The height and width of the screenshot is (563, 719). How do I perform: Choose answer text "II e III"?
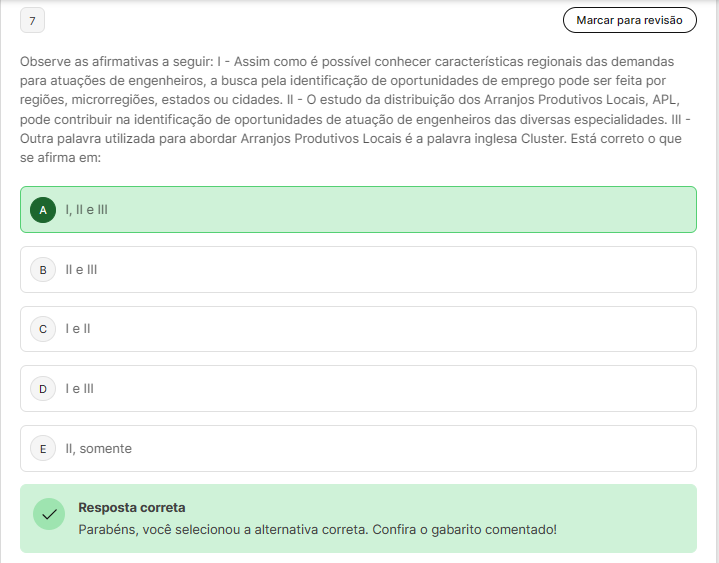(x=81, y=270)
